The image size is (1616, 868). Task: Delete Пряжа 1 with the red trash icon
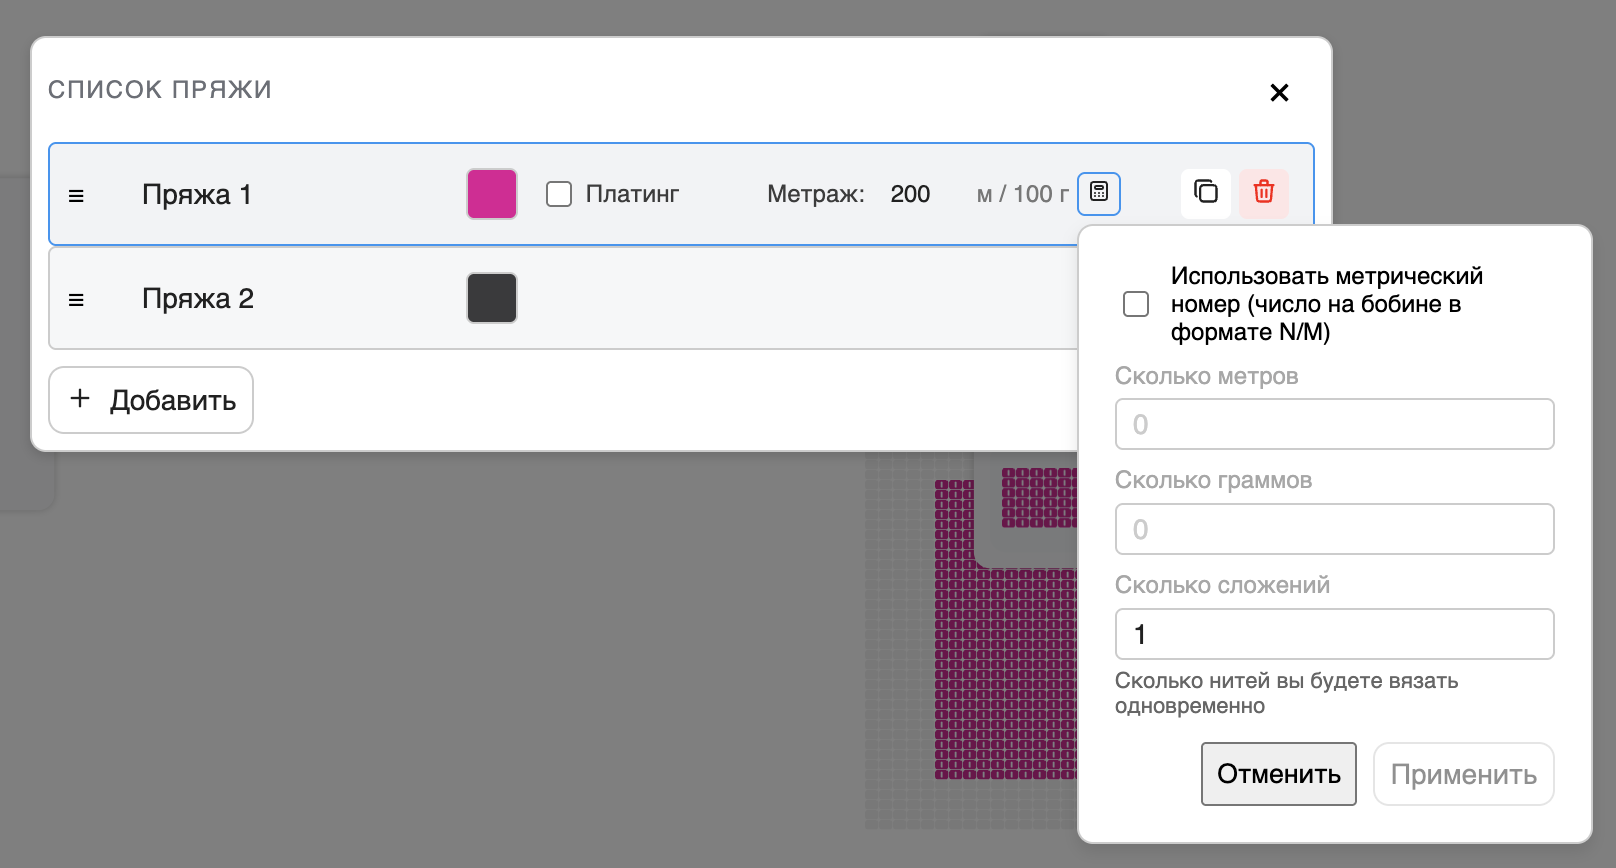coord(1264,193)
